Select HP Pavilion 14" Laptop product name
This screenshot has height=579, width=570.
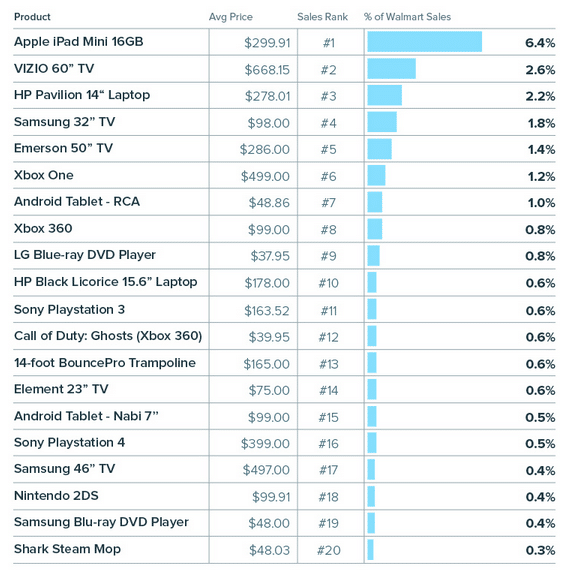tap(82, 95)
